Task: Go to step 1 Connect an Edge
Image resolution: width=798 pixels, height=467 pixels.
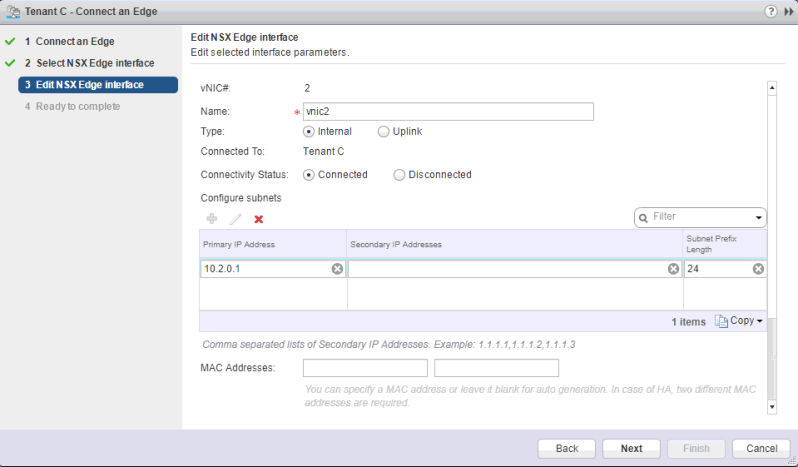Action: 69,41
